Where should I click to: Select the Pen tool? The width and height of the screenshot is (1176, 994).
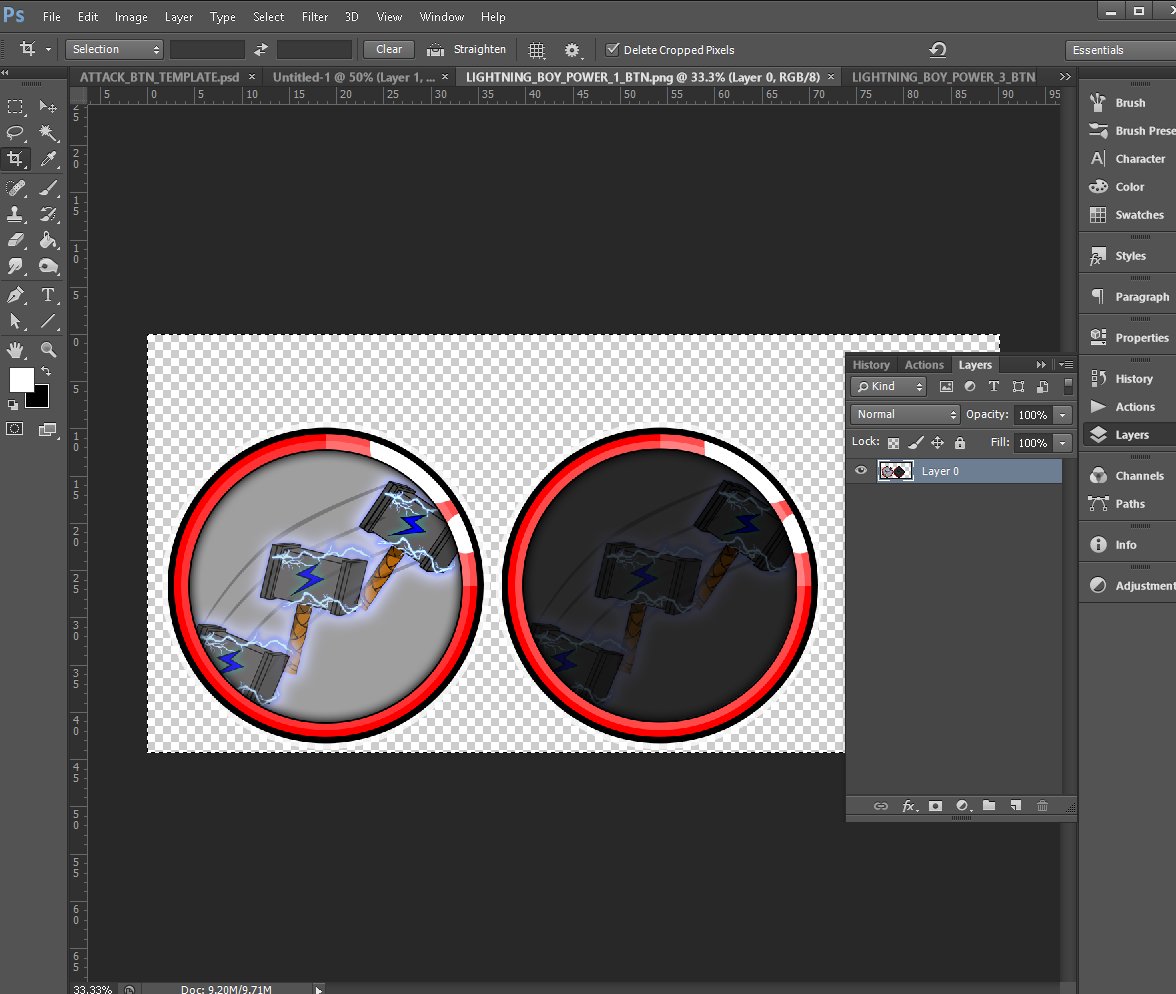pyautogui.click(x=15, y=295)
